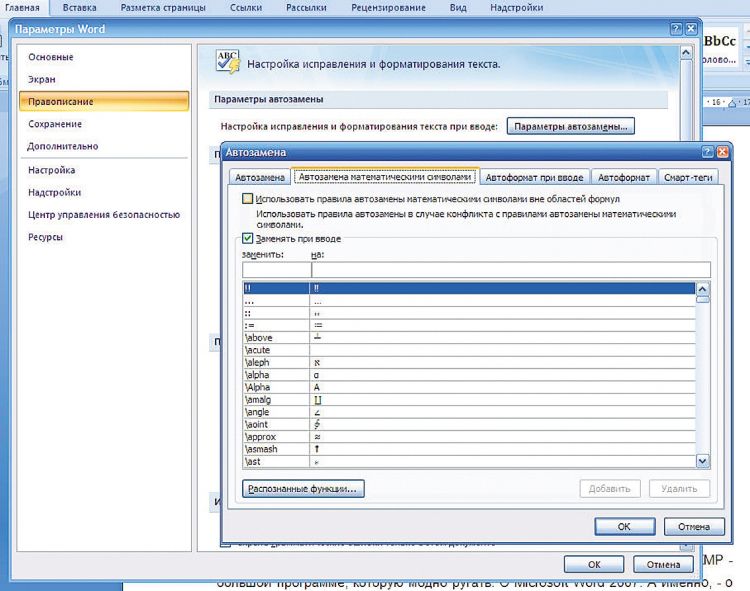The image size is (750, 591).
Task: Open the Рецензирование ribbon tab
Action: 386,7
